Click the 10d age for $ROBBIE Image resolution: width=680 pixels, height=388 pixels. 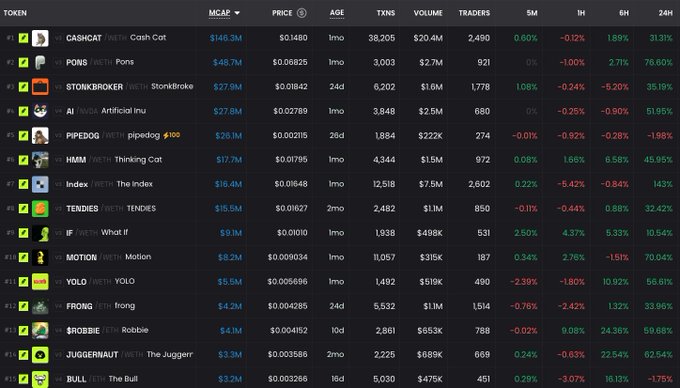click(338, 330)
